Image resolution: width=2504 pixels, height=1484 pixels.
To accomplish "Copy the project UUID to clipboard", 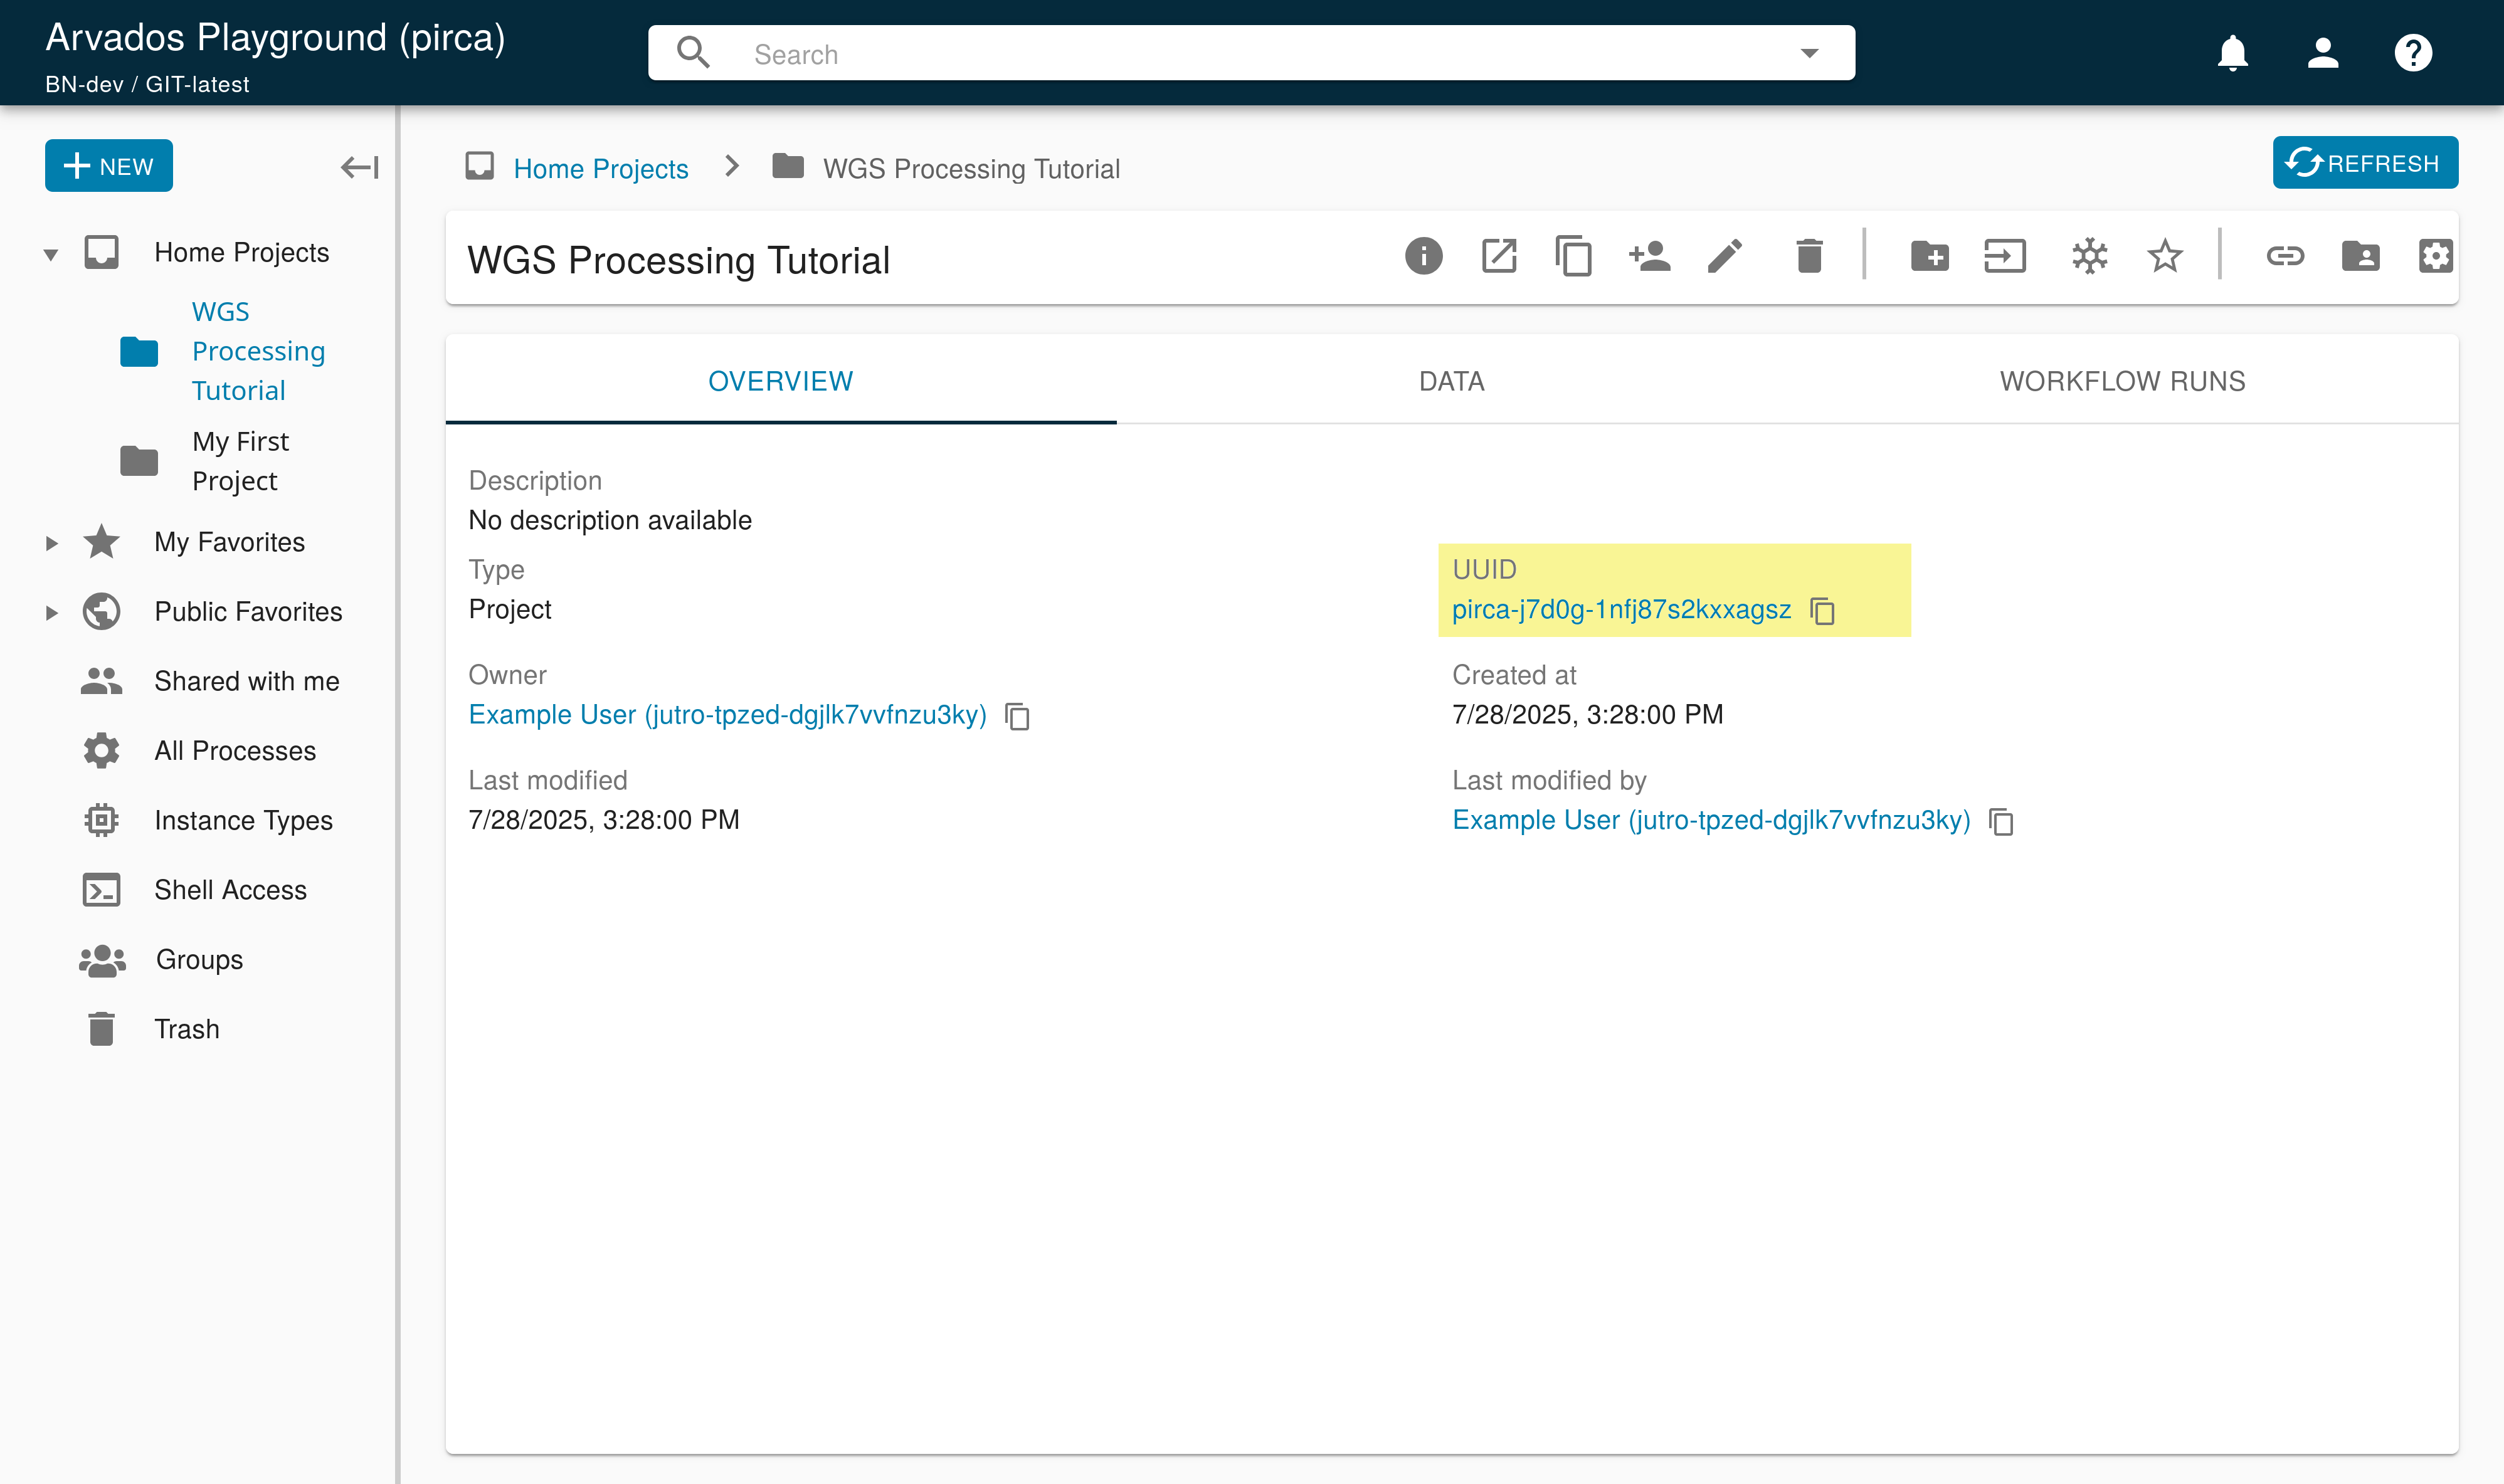I will click(1823, 611).
